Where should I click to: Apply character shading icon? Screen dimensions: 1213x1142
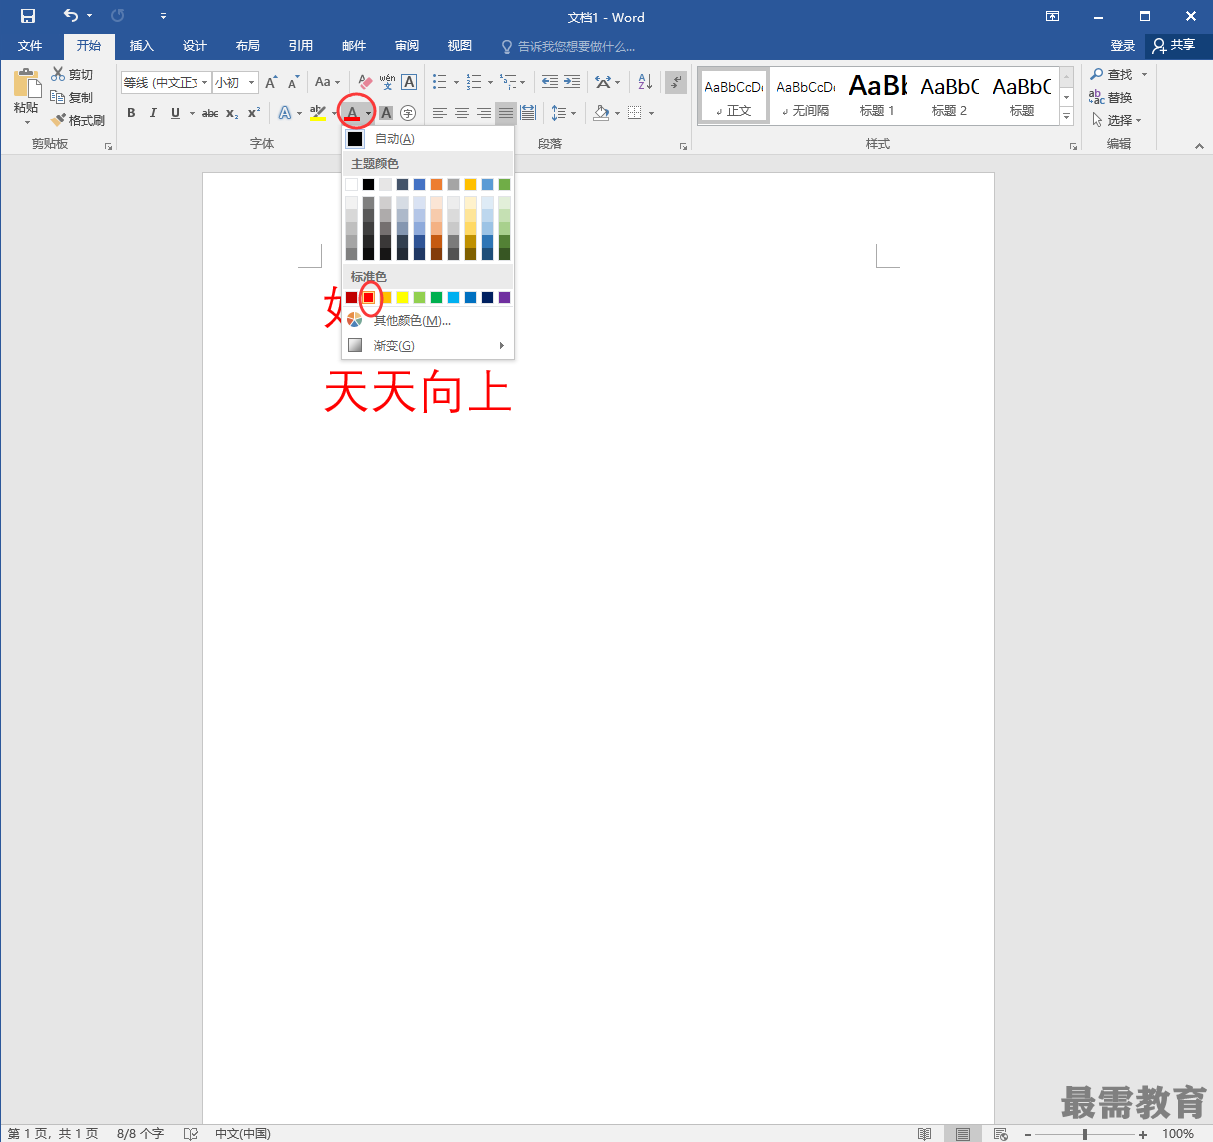(386, 113)
